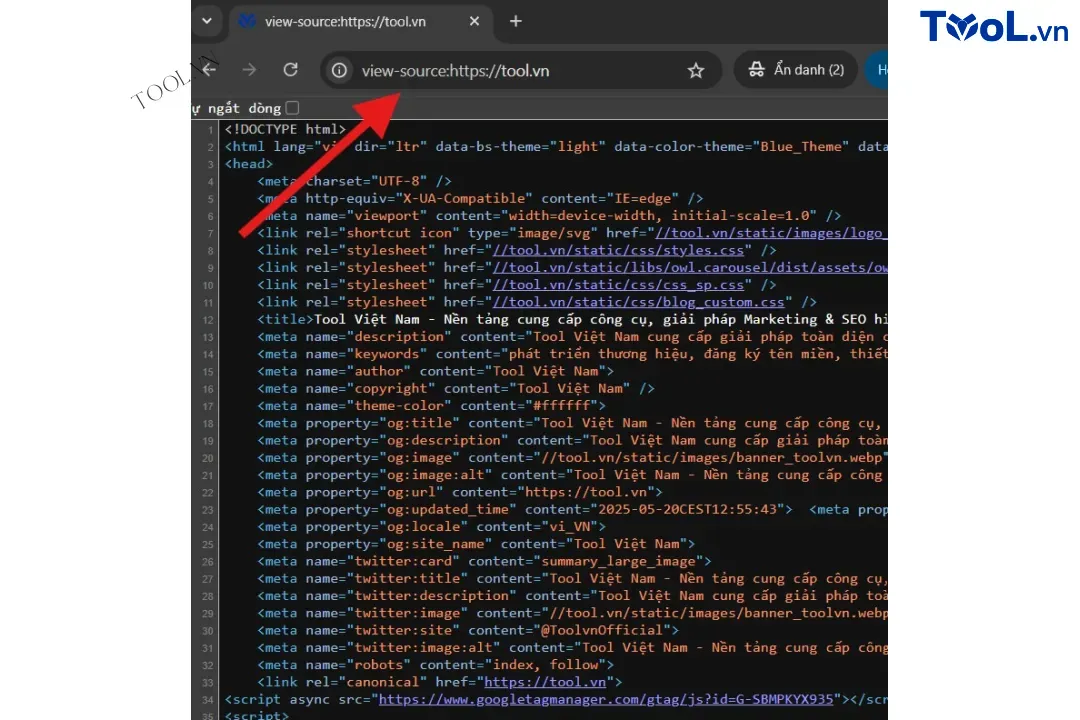This screenshot has width=1080, height=720.
Task: Go forward with the forward arrow
Action: point(249,70)
